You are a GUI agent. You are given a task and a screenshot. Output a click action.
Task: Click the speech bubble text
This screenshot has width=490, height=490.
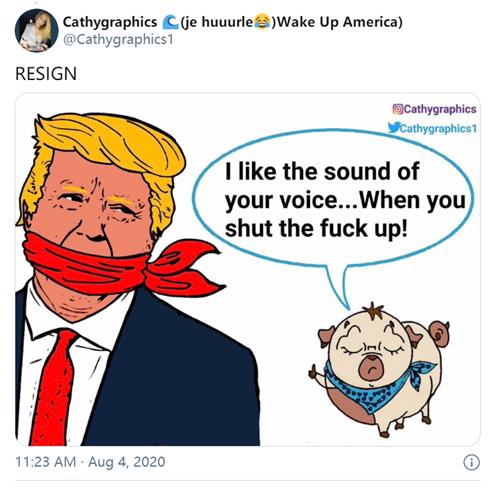coord(345,200)
